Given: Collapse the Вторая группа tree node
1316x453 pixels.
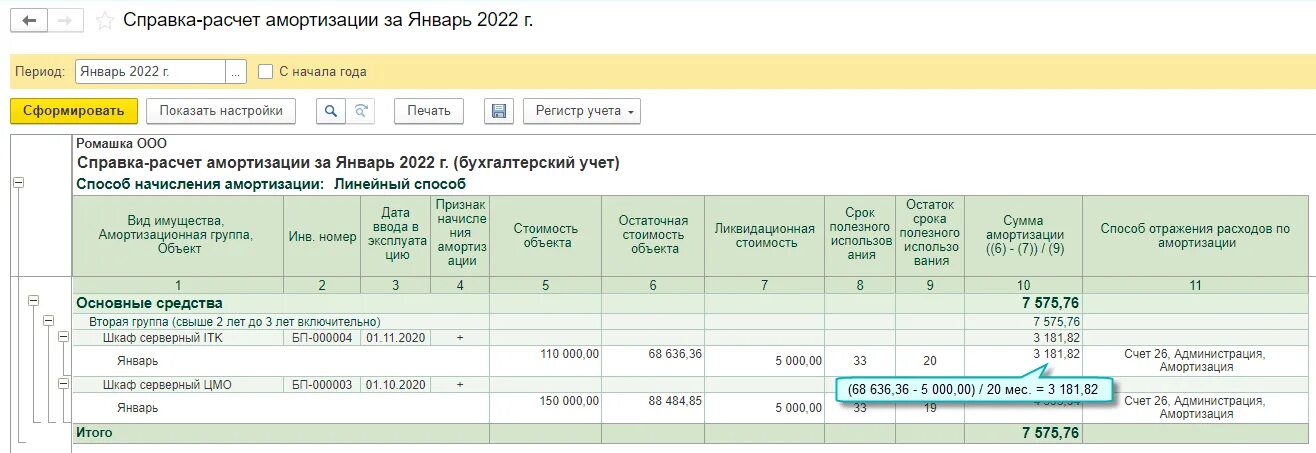Looking at the screenshot, I should (x=47, y=320).
